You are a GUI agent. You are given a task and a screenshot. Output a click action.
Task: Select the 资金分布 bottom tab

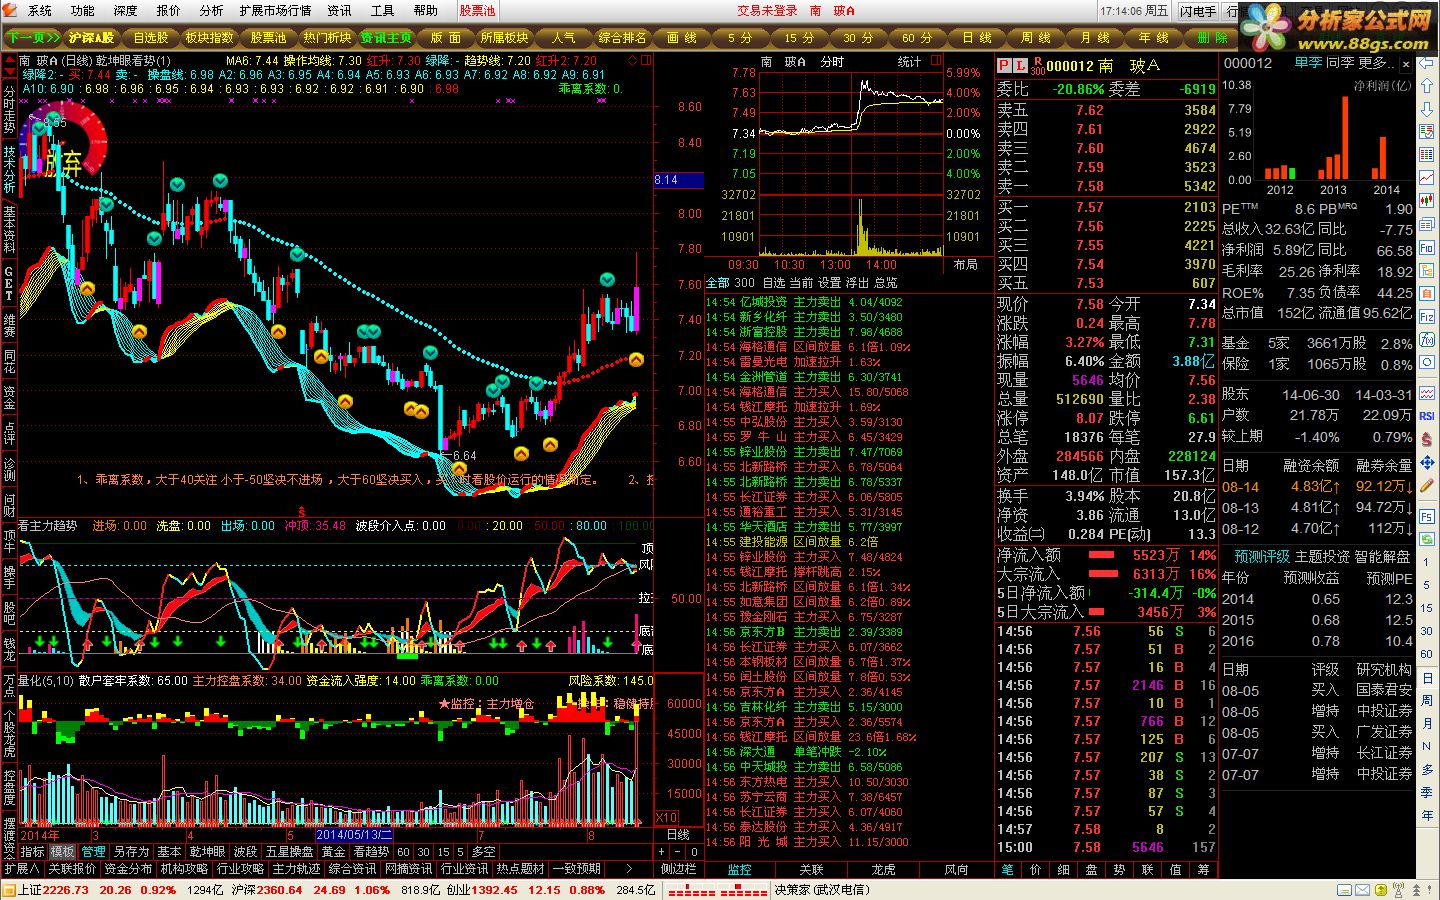[128, 869]
